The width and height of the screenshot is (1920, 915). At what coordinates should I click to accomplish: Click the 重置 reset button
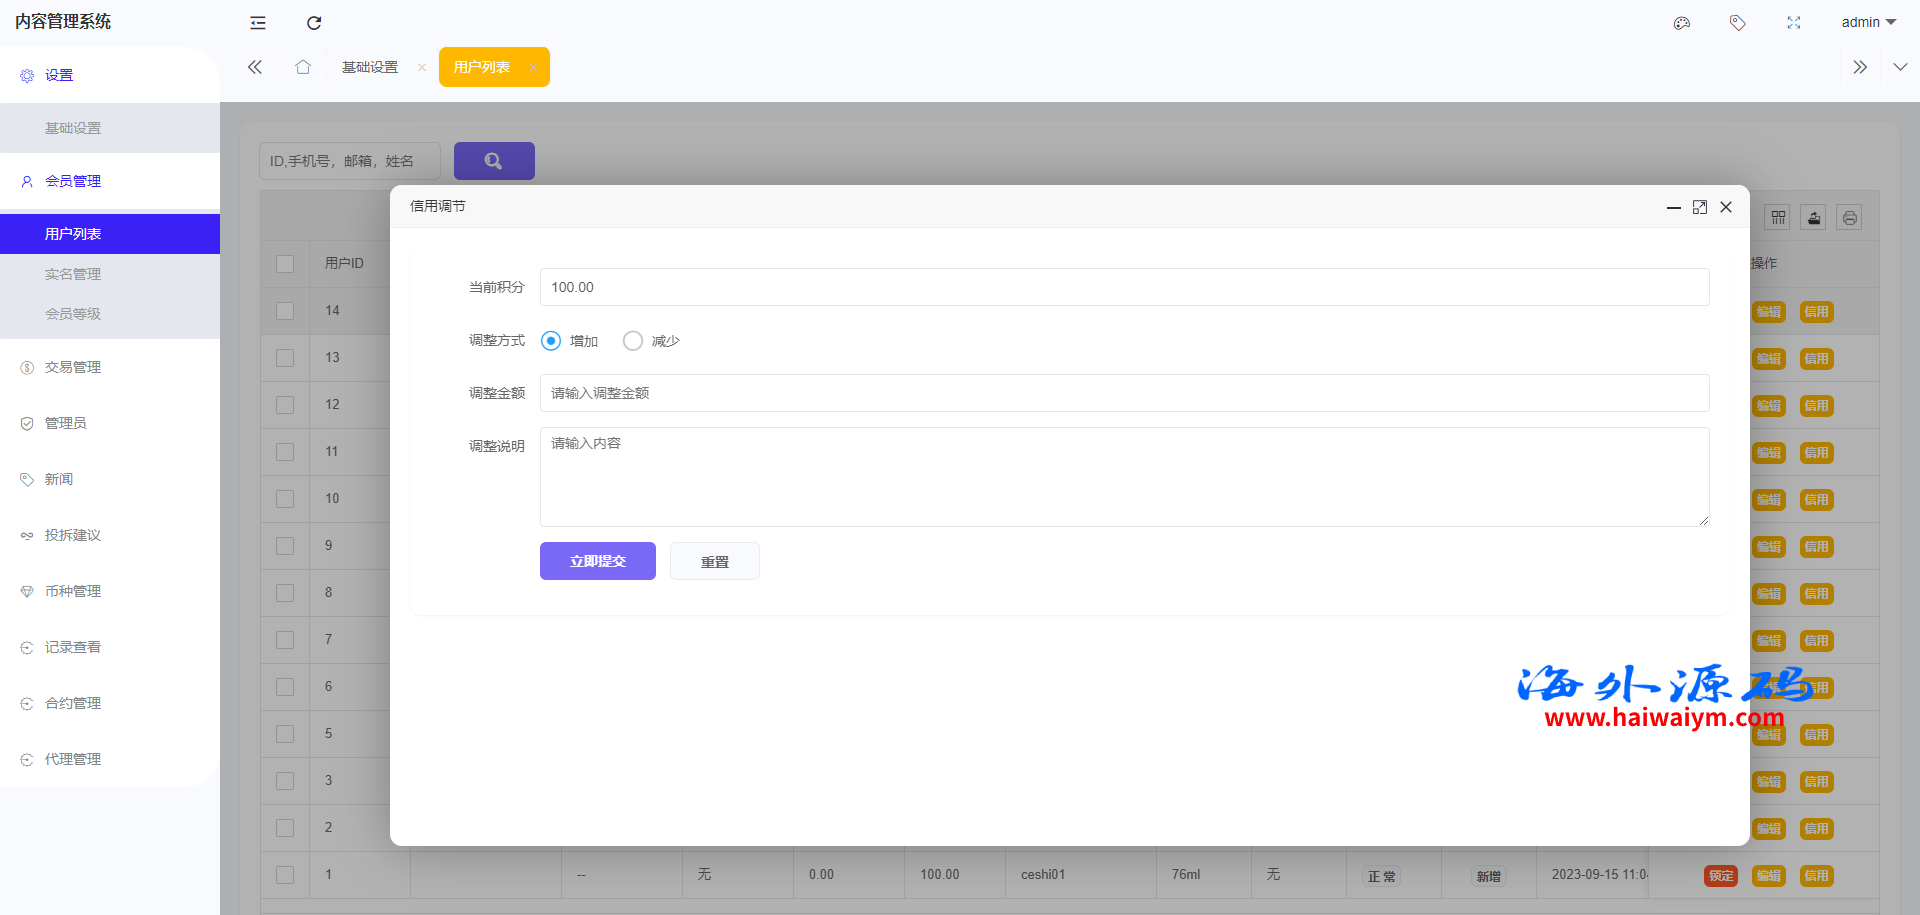click(715, 561)
